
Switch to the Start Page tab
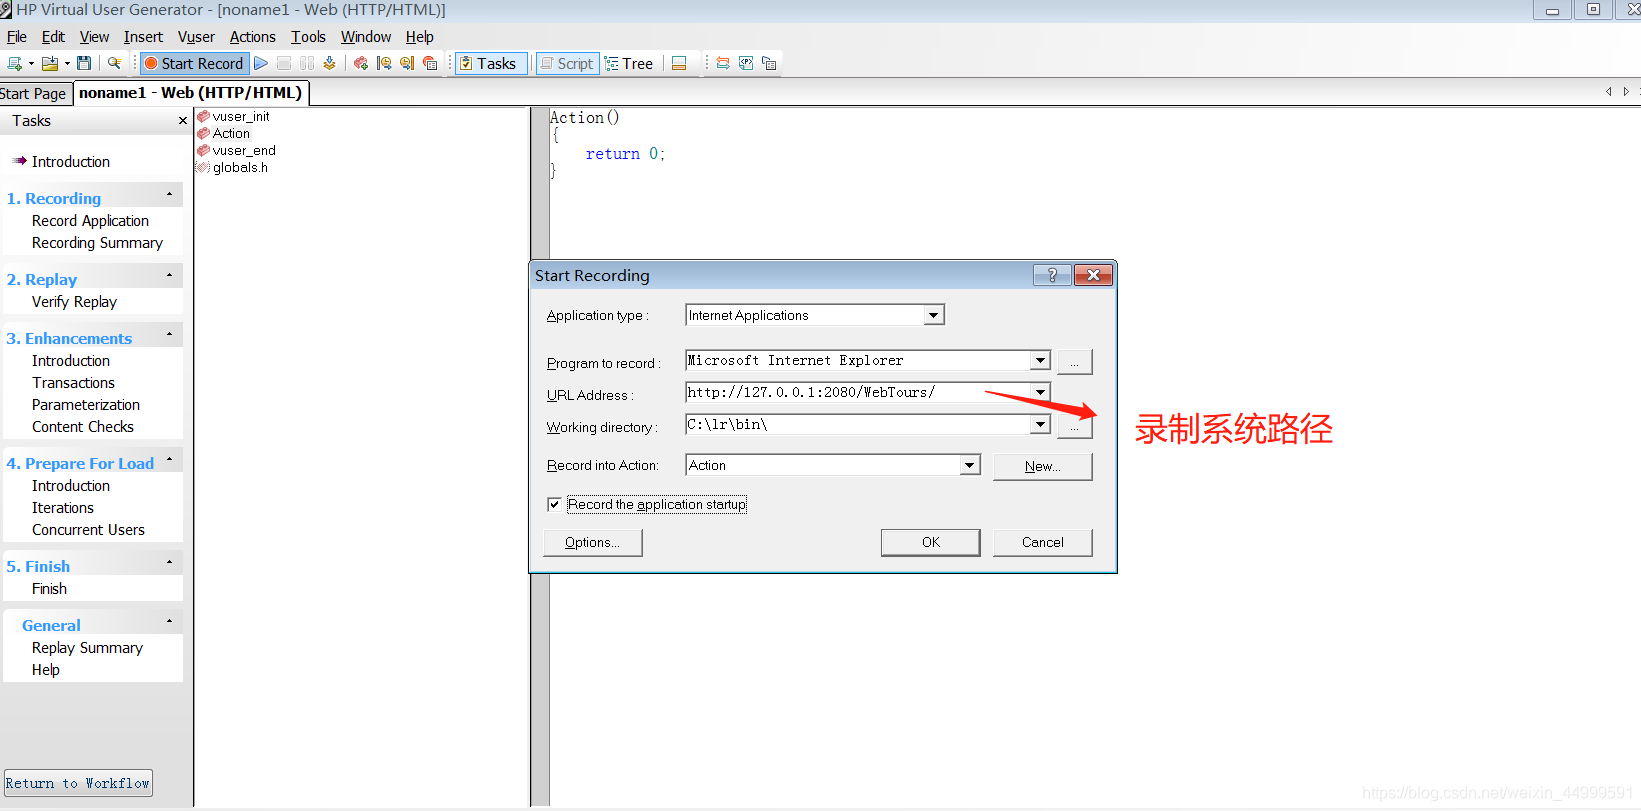[x=34, y=93]
